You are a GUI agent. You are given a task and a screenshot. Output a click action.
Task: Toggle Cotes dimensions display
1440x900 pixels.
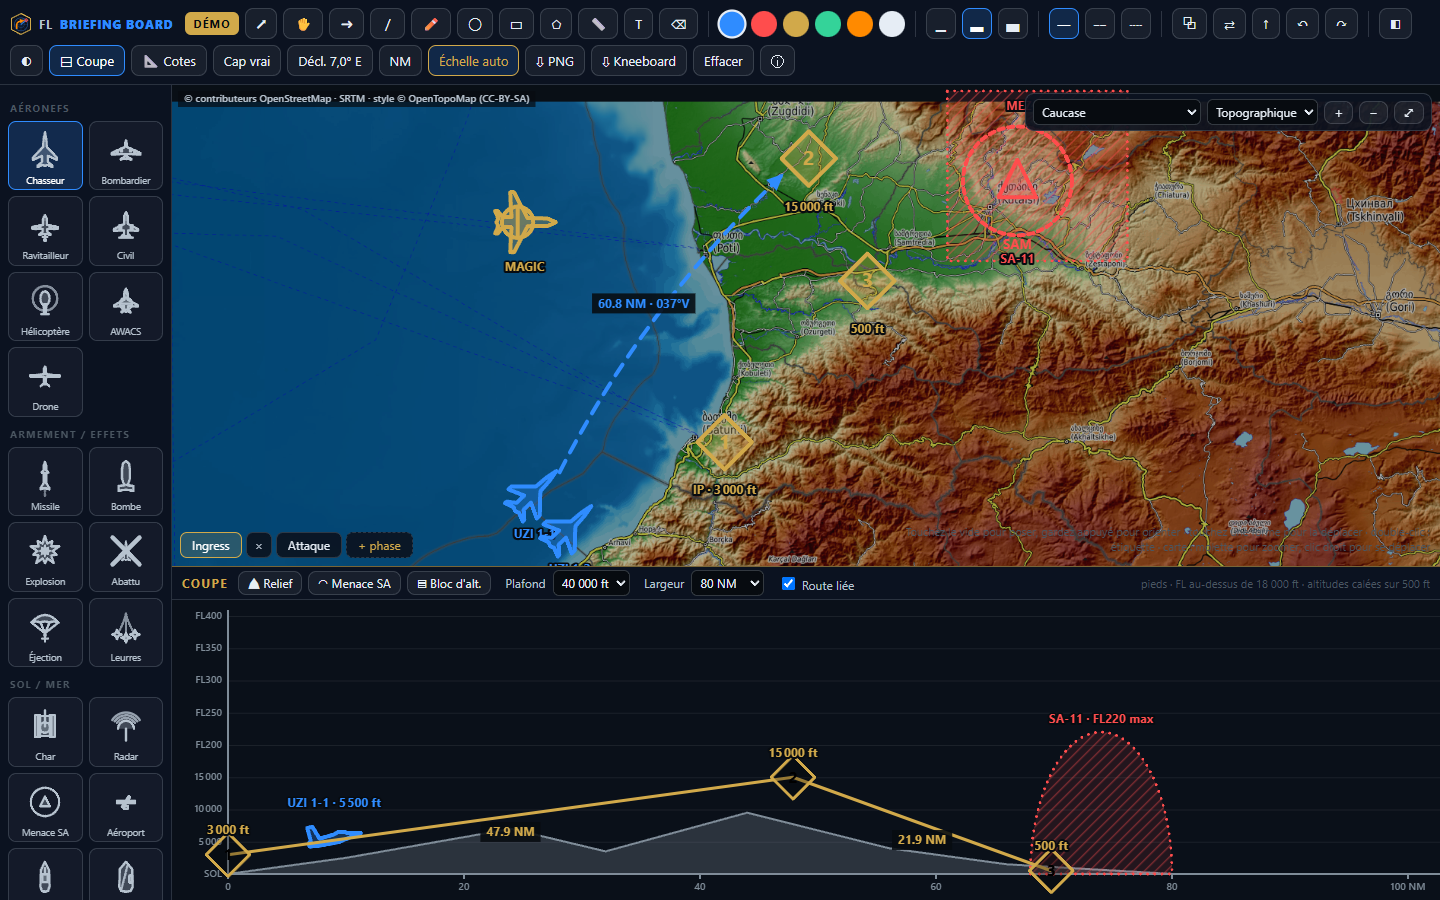coord(169,61)
